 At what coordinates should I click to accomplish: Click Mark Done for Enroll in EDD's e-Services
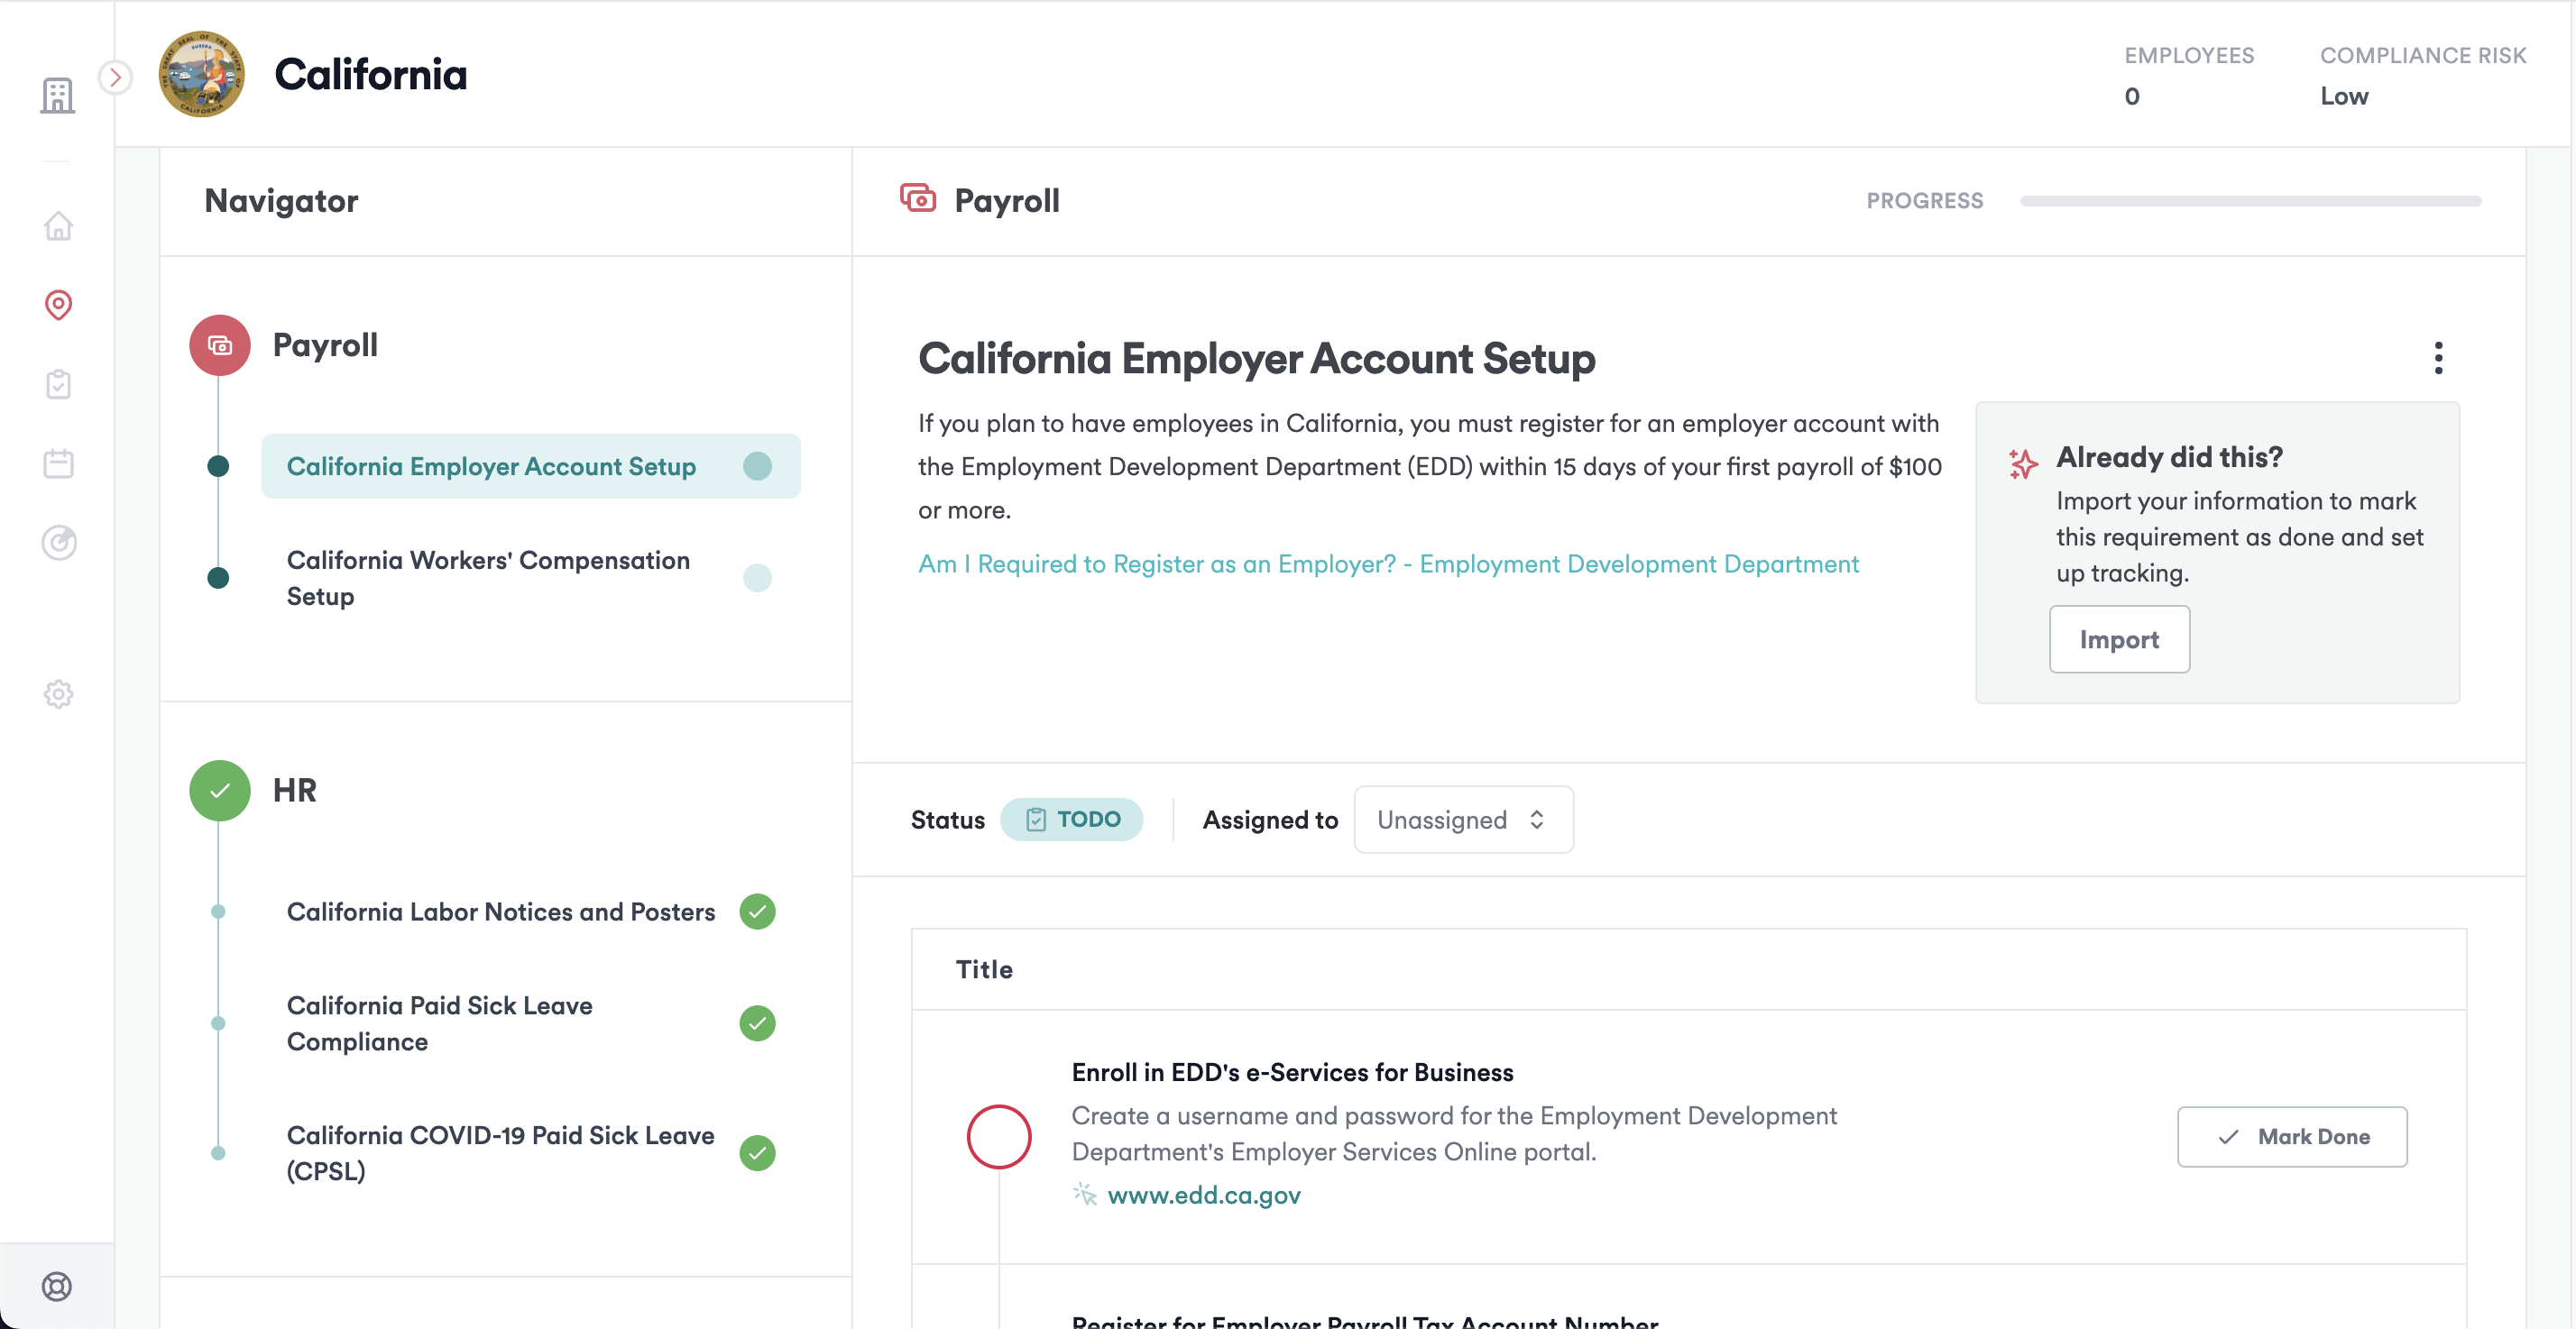(2292, 1137)
